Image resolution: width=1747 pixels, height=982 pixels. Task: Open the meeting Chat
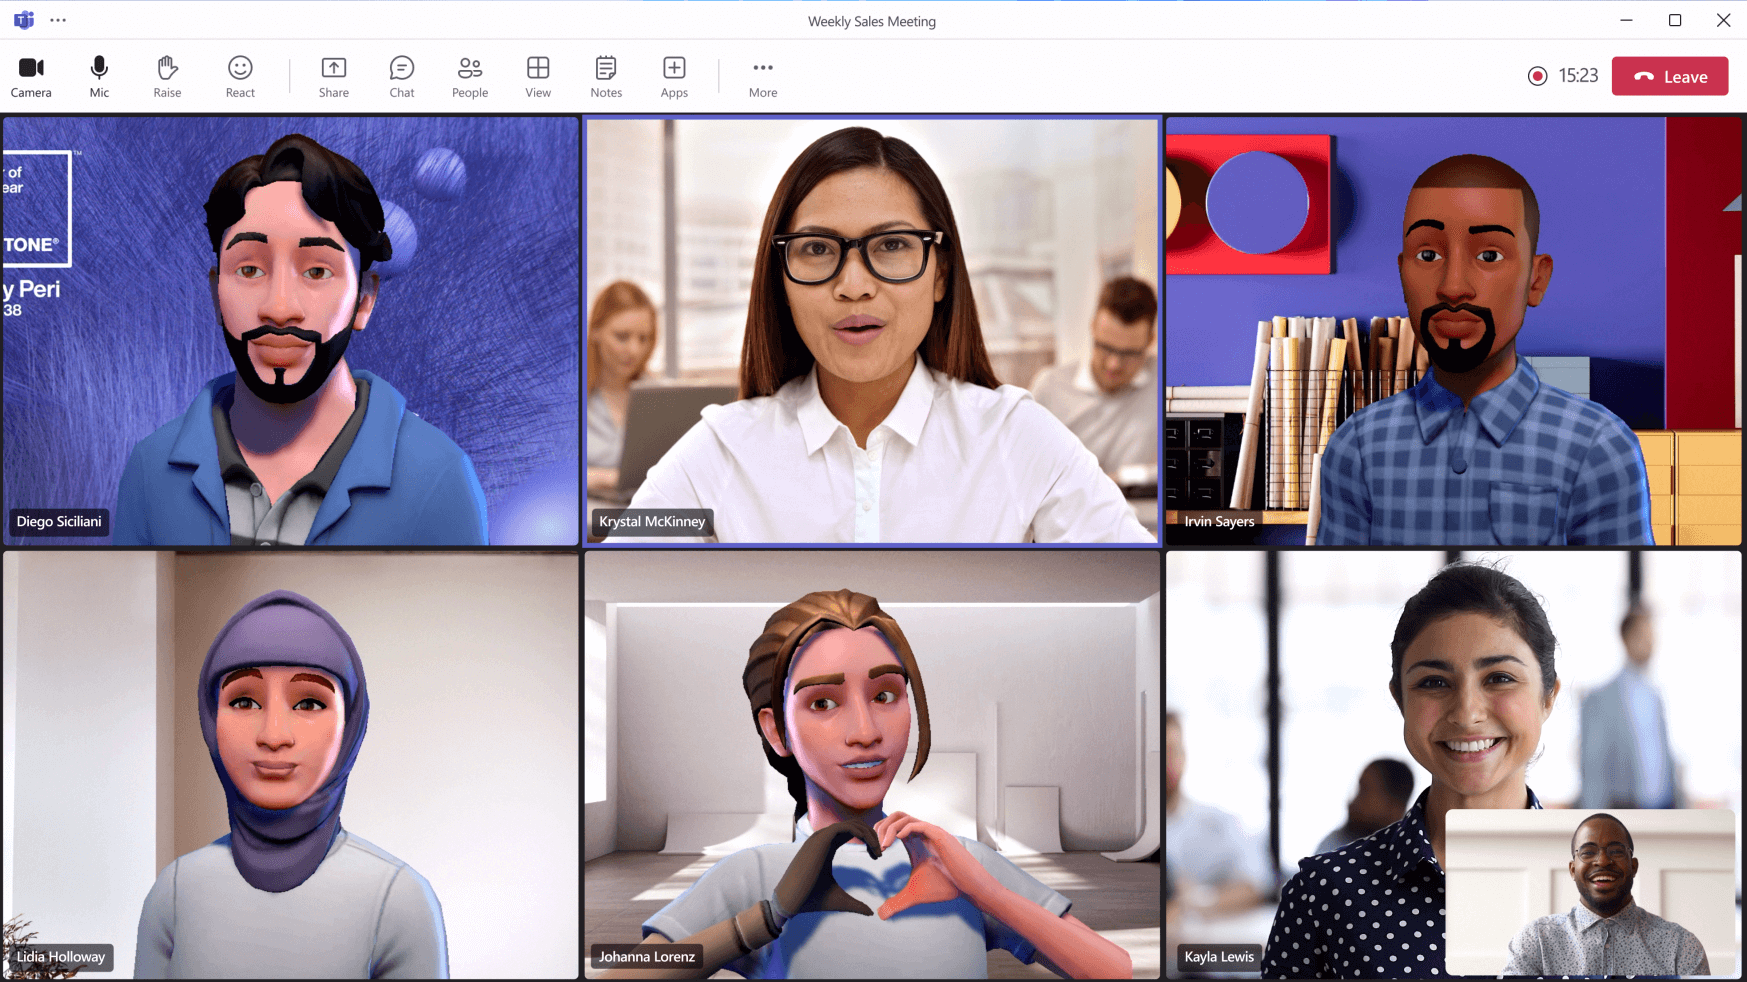coord(401,75)
